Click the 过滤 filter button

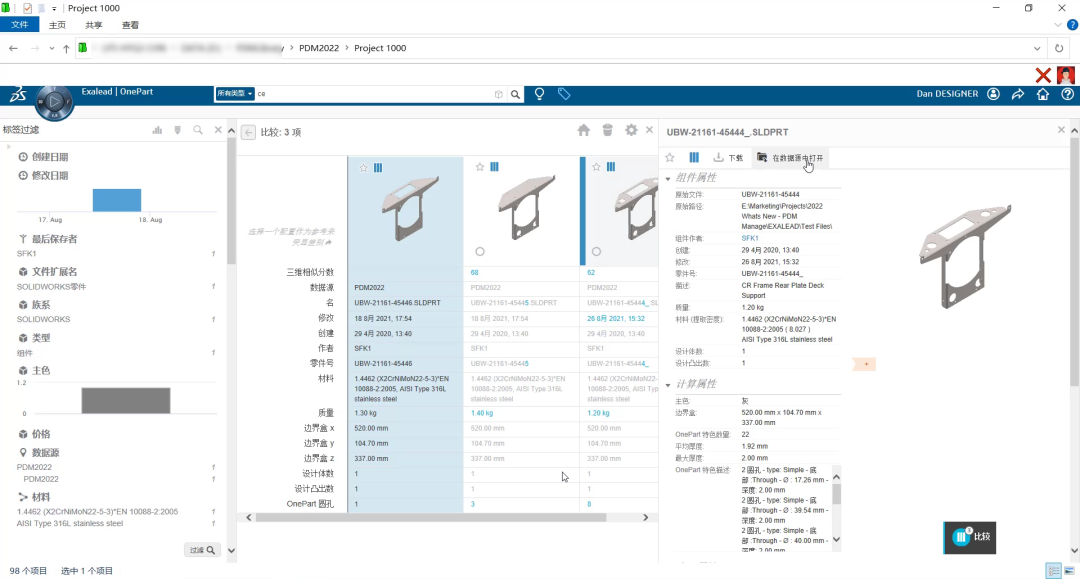click(x=202, y=550)
